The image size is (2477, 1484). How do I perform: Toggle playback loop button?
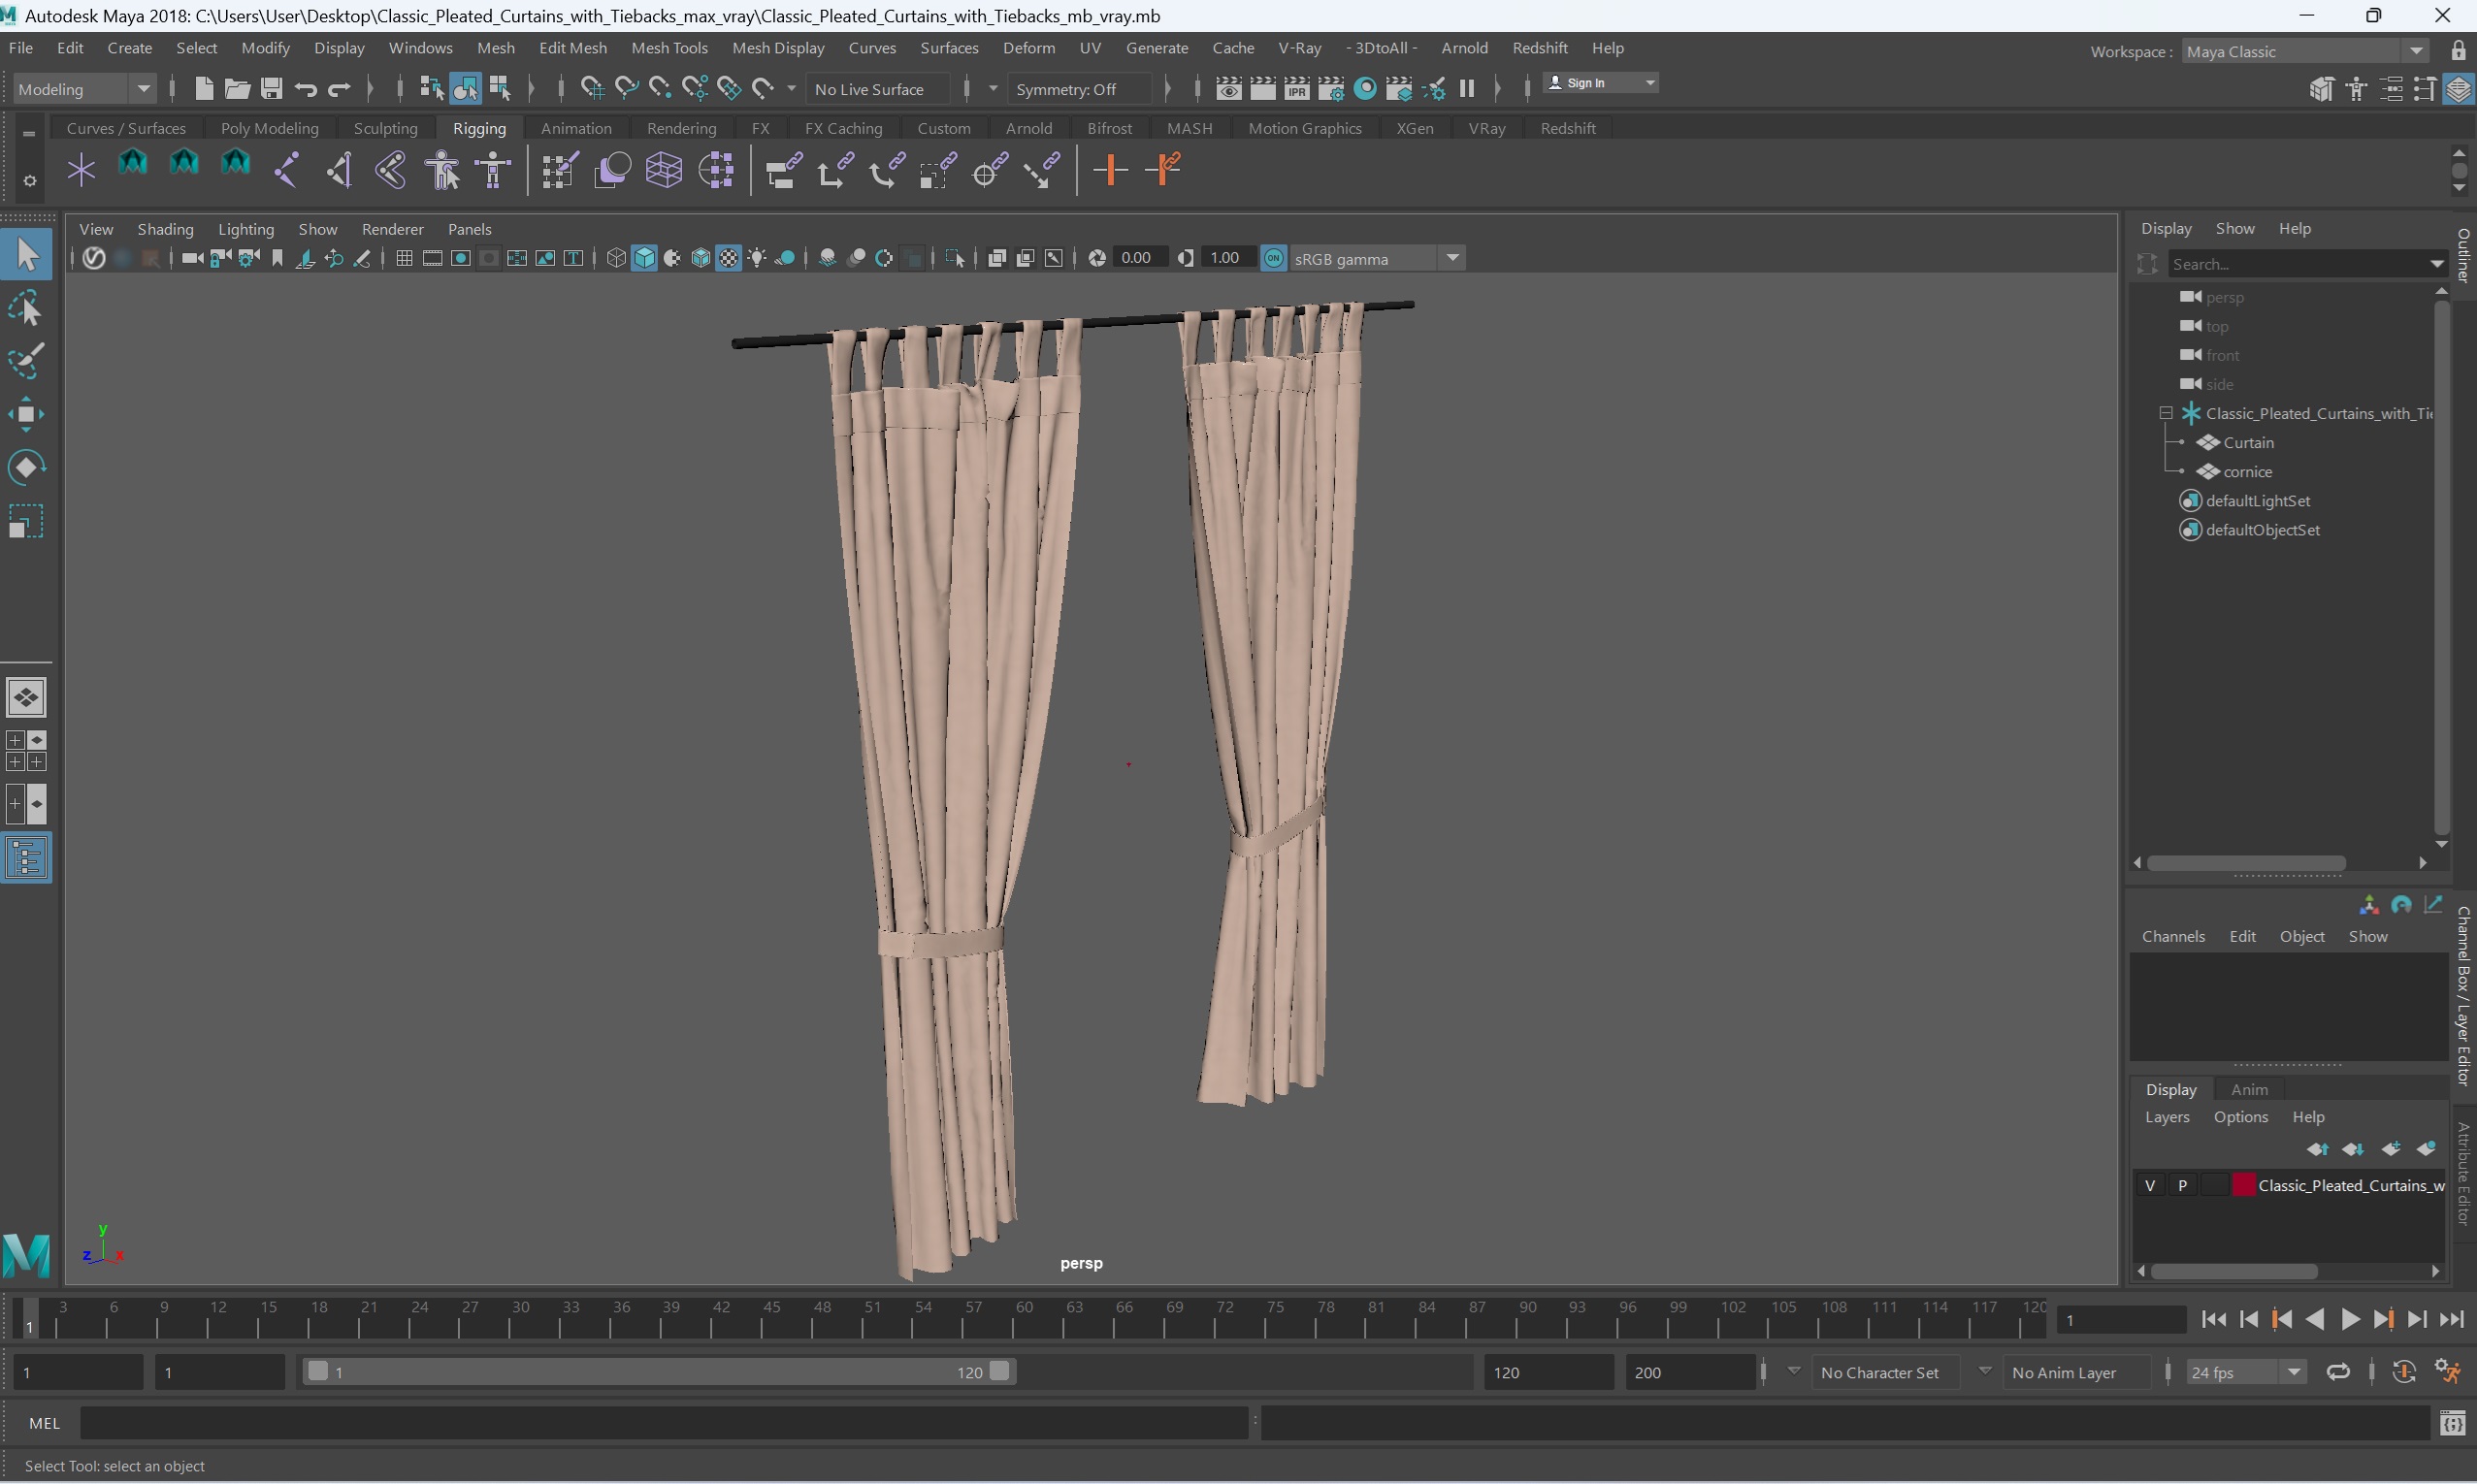(x=2337, y=1372)
